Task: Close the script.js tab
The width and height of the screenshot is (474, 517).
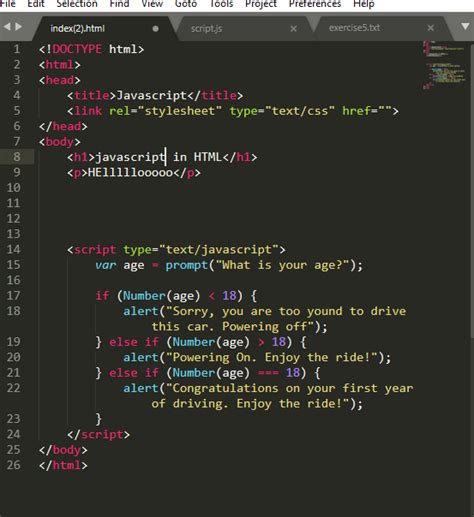Action: [x=293, y=29]
